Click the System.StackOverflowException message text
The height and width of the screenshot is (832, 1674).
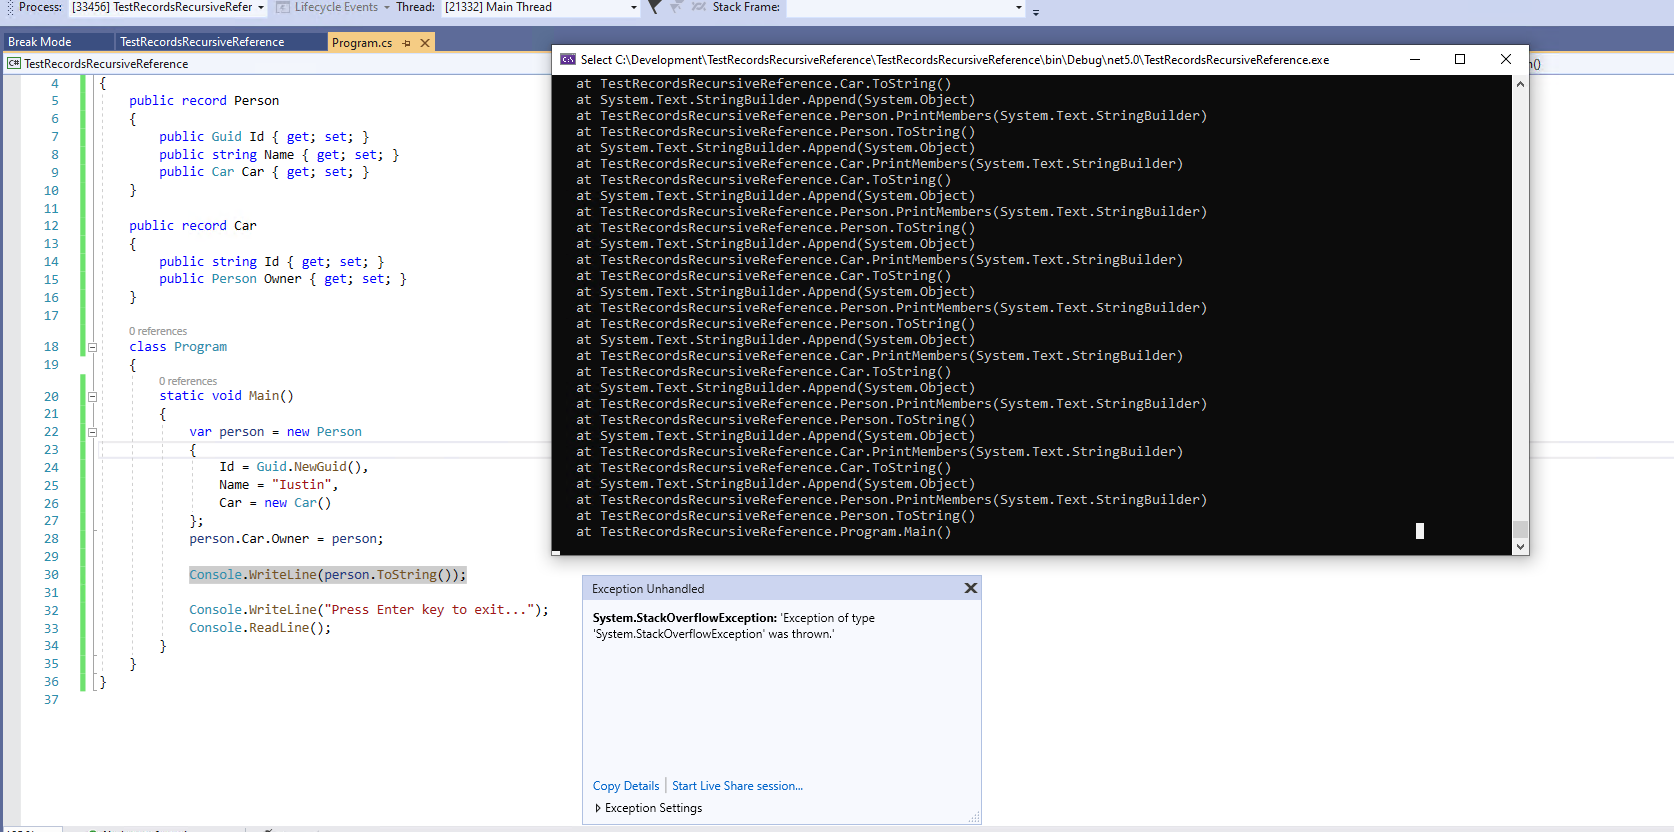coord(734,626)
